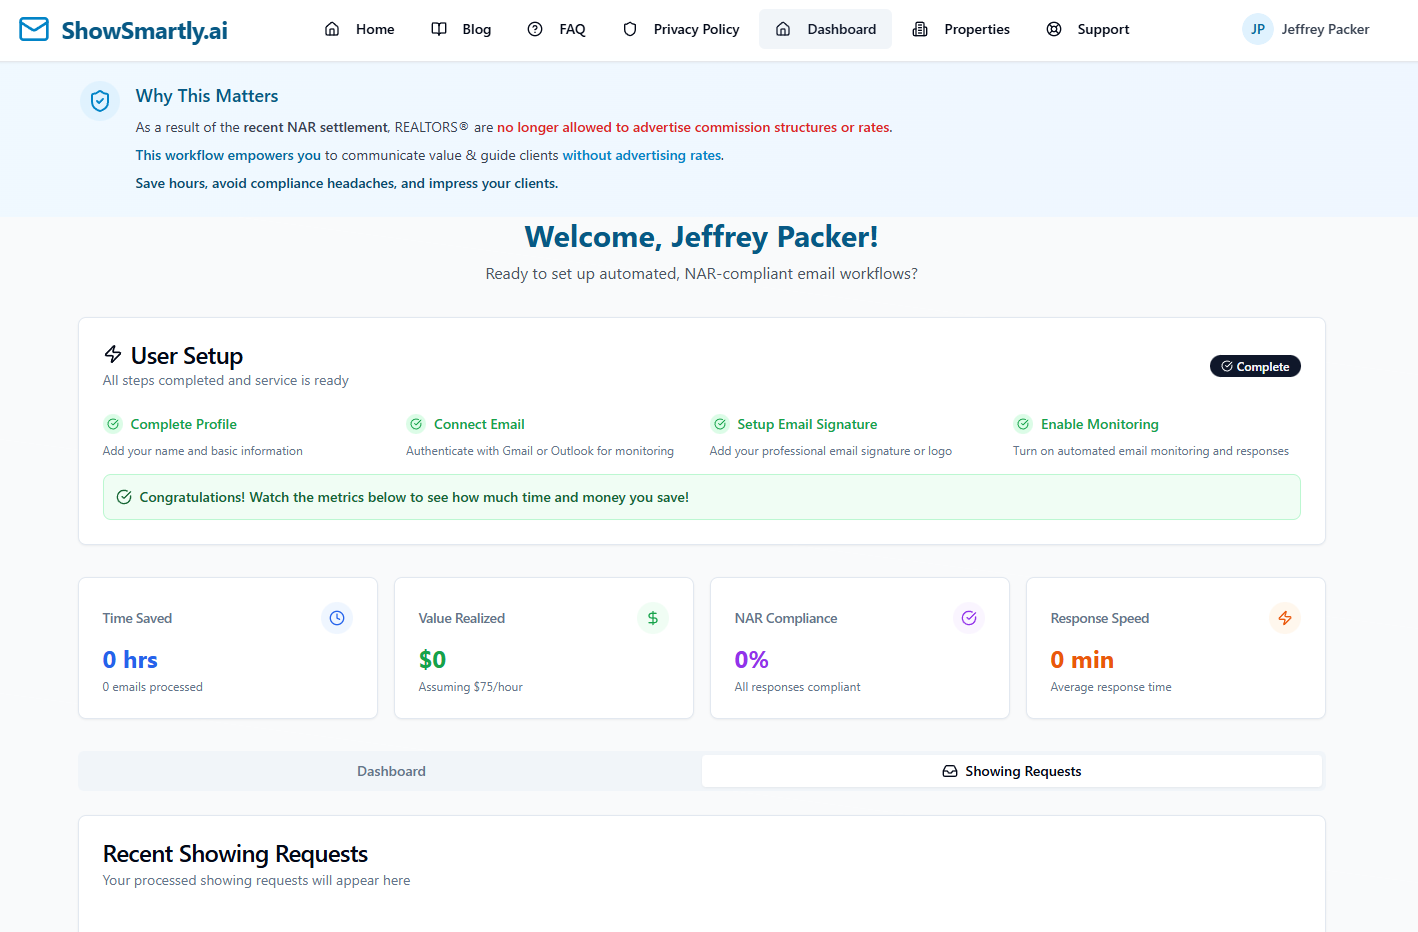Click the 'Welcome, Jeffrey Packer!' heading

click(x=702, y=237)
